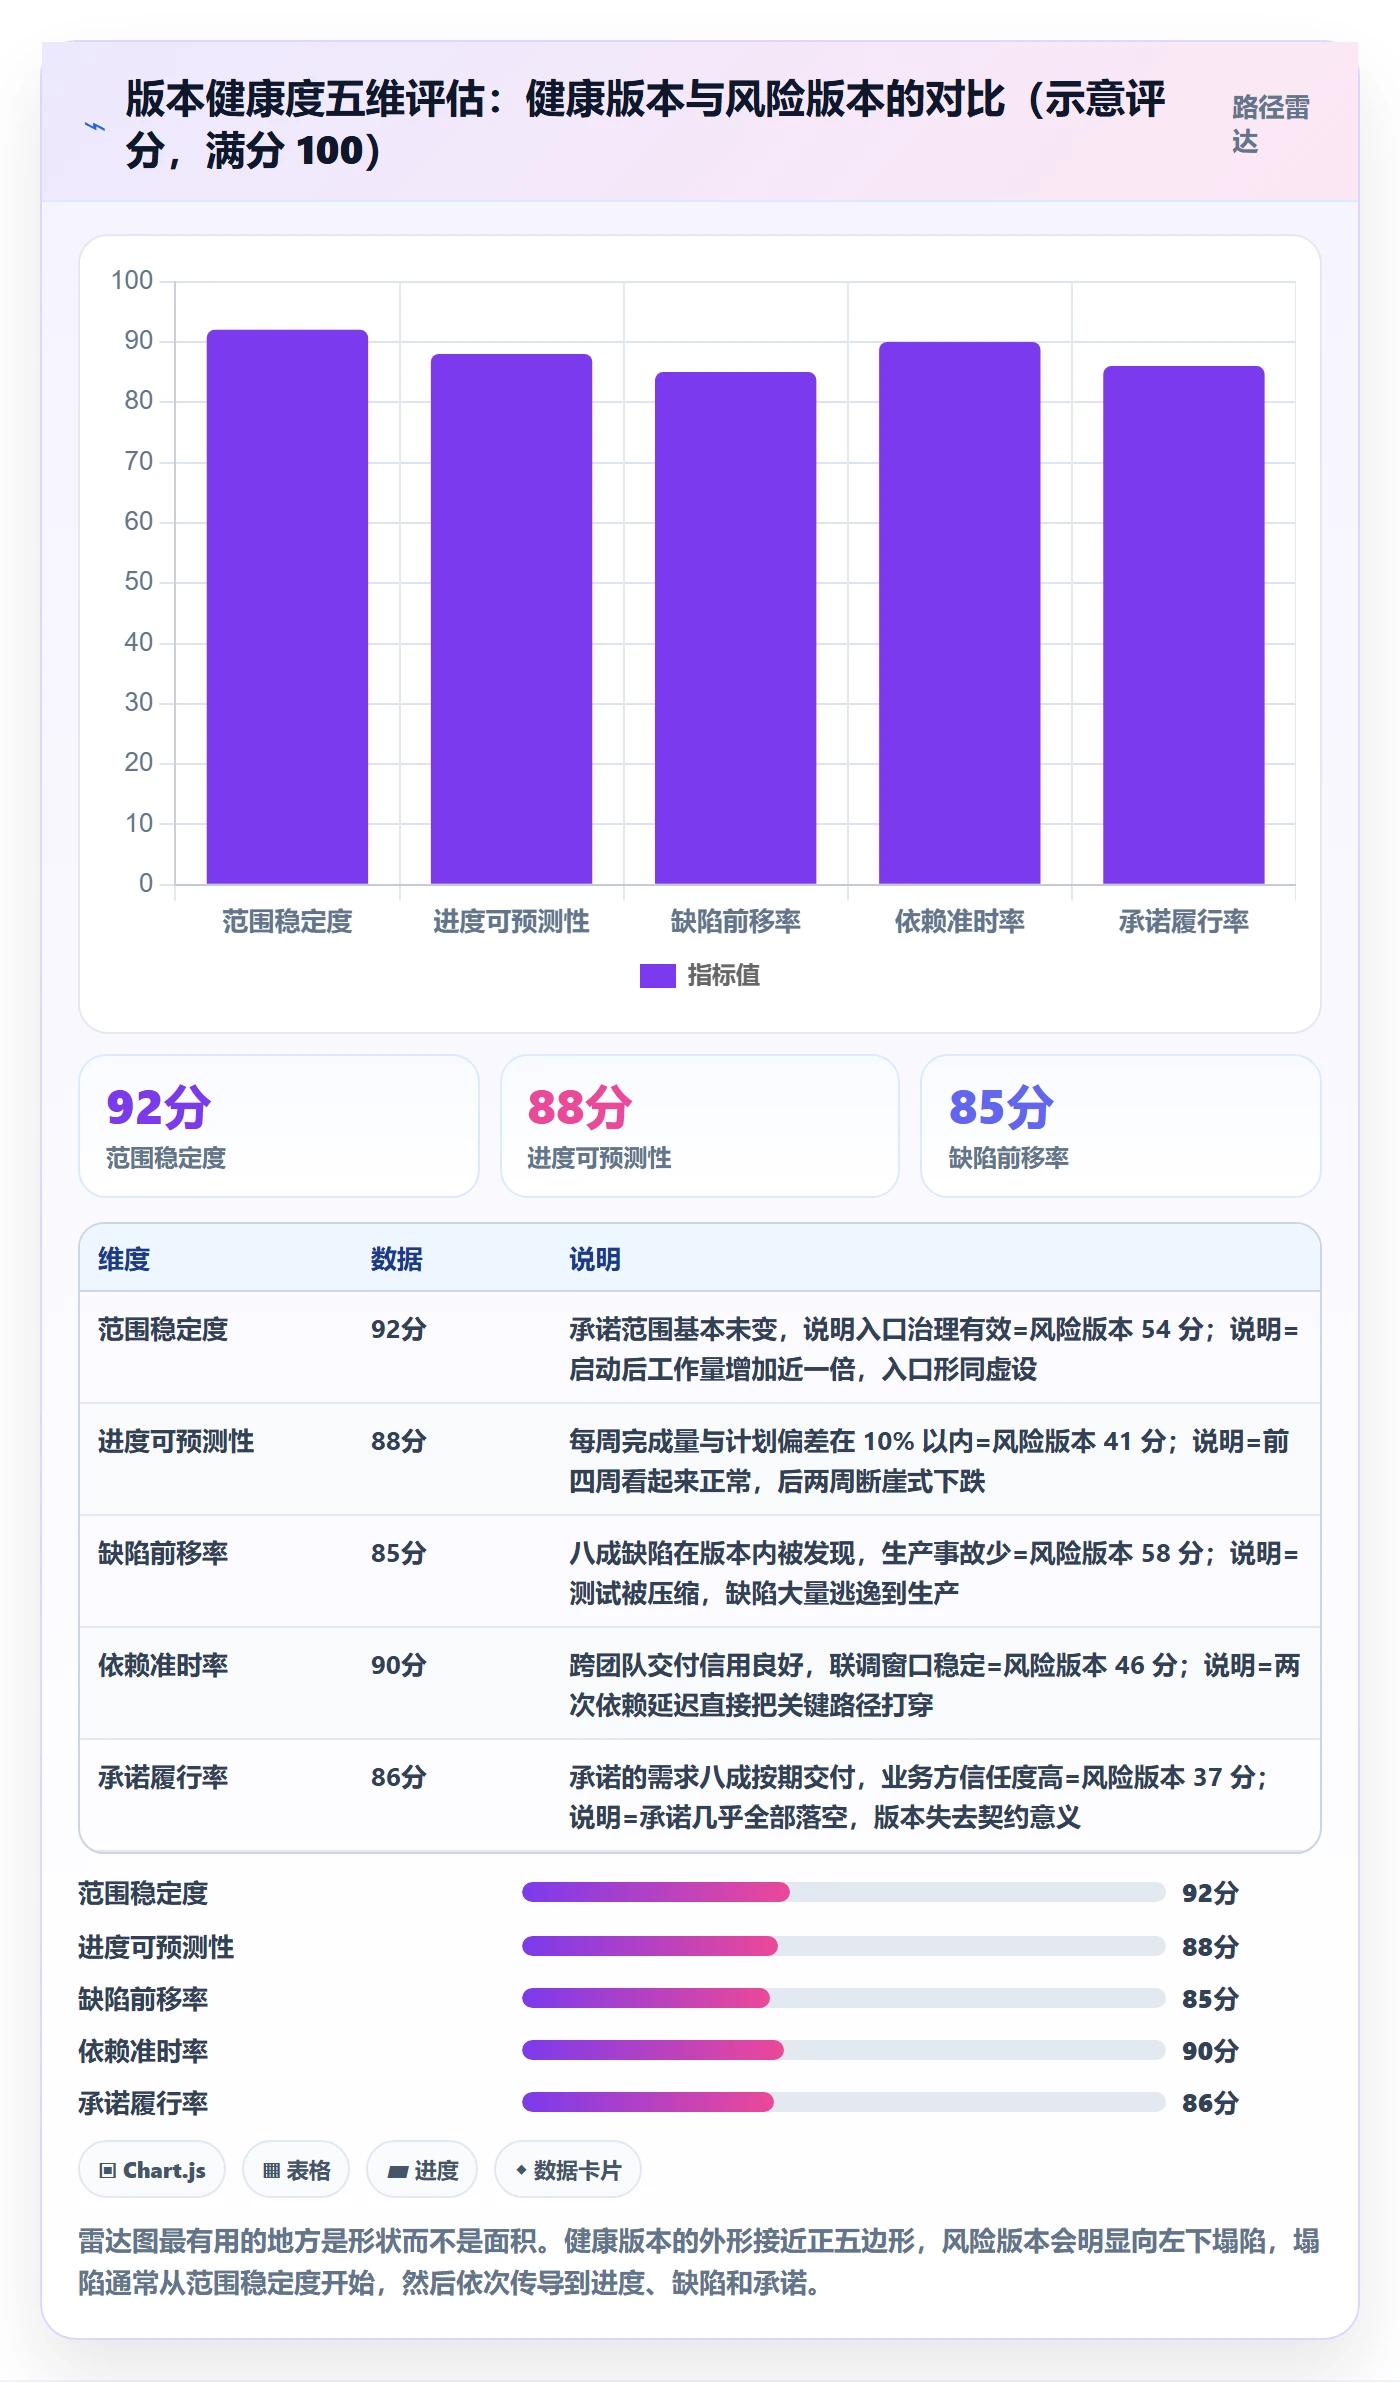Click the 承诺履行率 bar in the chart
The width and height of the screenshot is (1400, 2382).
click(x=1183, y=625)
